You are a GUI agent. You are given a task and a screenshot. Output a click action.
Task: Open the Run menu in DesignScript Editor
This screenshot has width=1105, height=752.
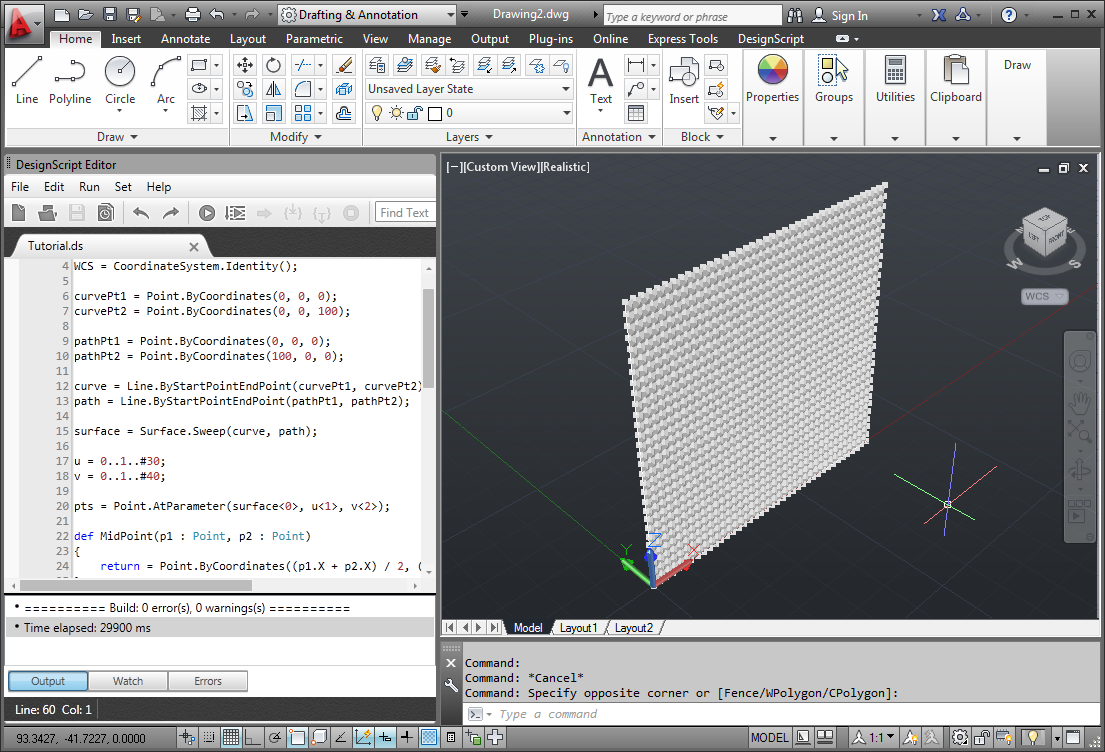(x=89, y=187)
